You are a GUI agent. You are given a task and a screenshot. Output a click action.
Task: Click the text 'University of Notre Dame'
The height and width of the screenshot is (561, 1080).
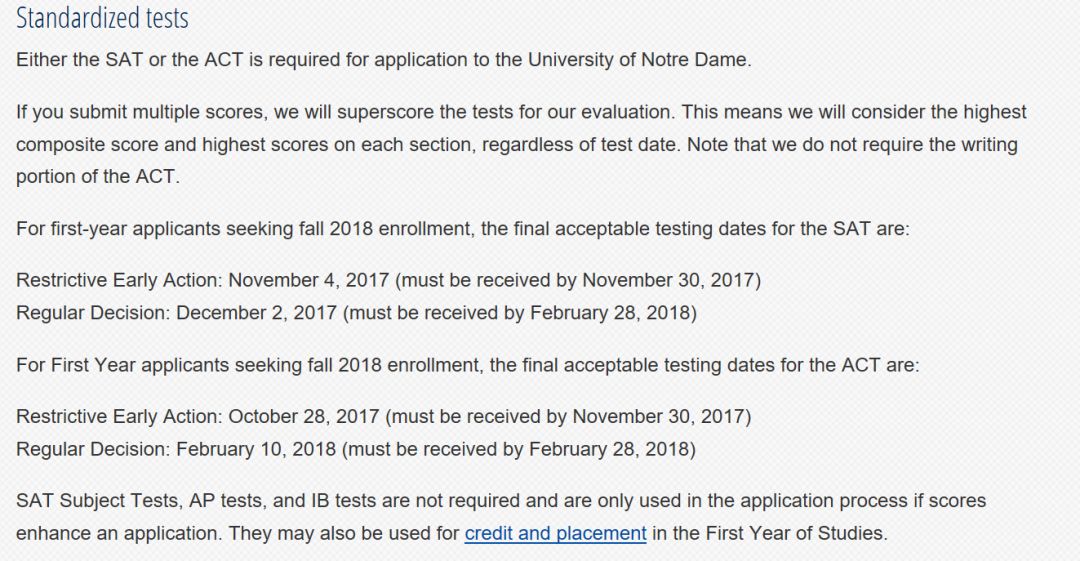[x=638, y=60]
